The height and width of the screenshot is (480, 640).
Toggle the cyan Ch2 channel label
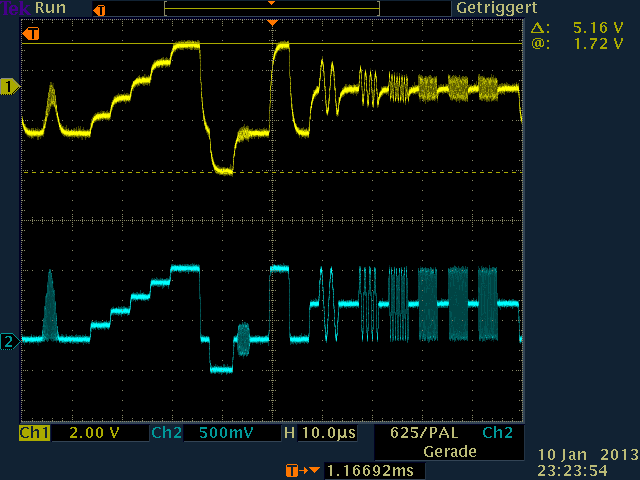click(x=166, y=433)
